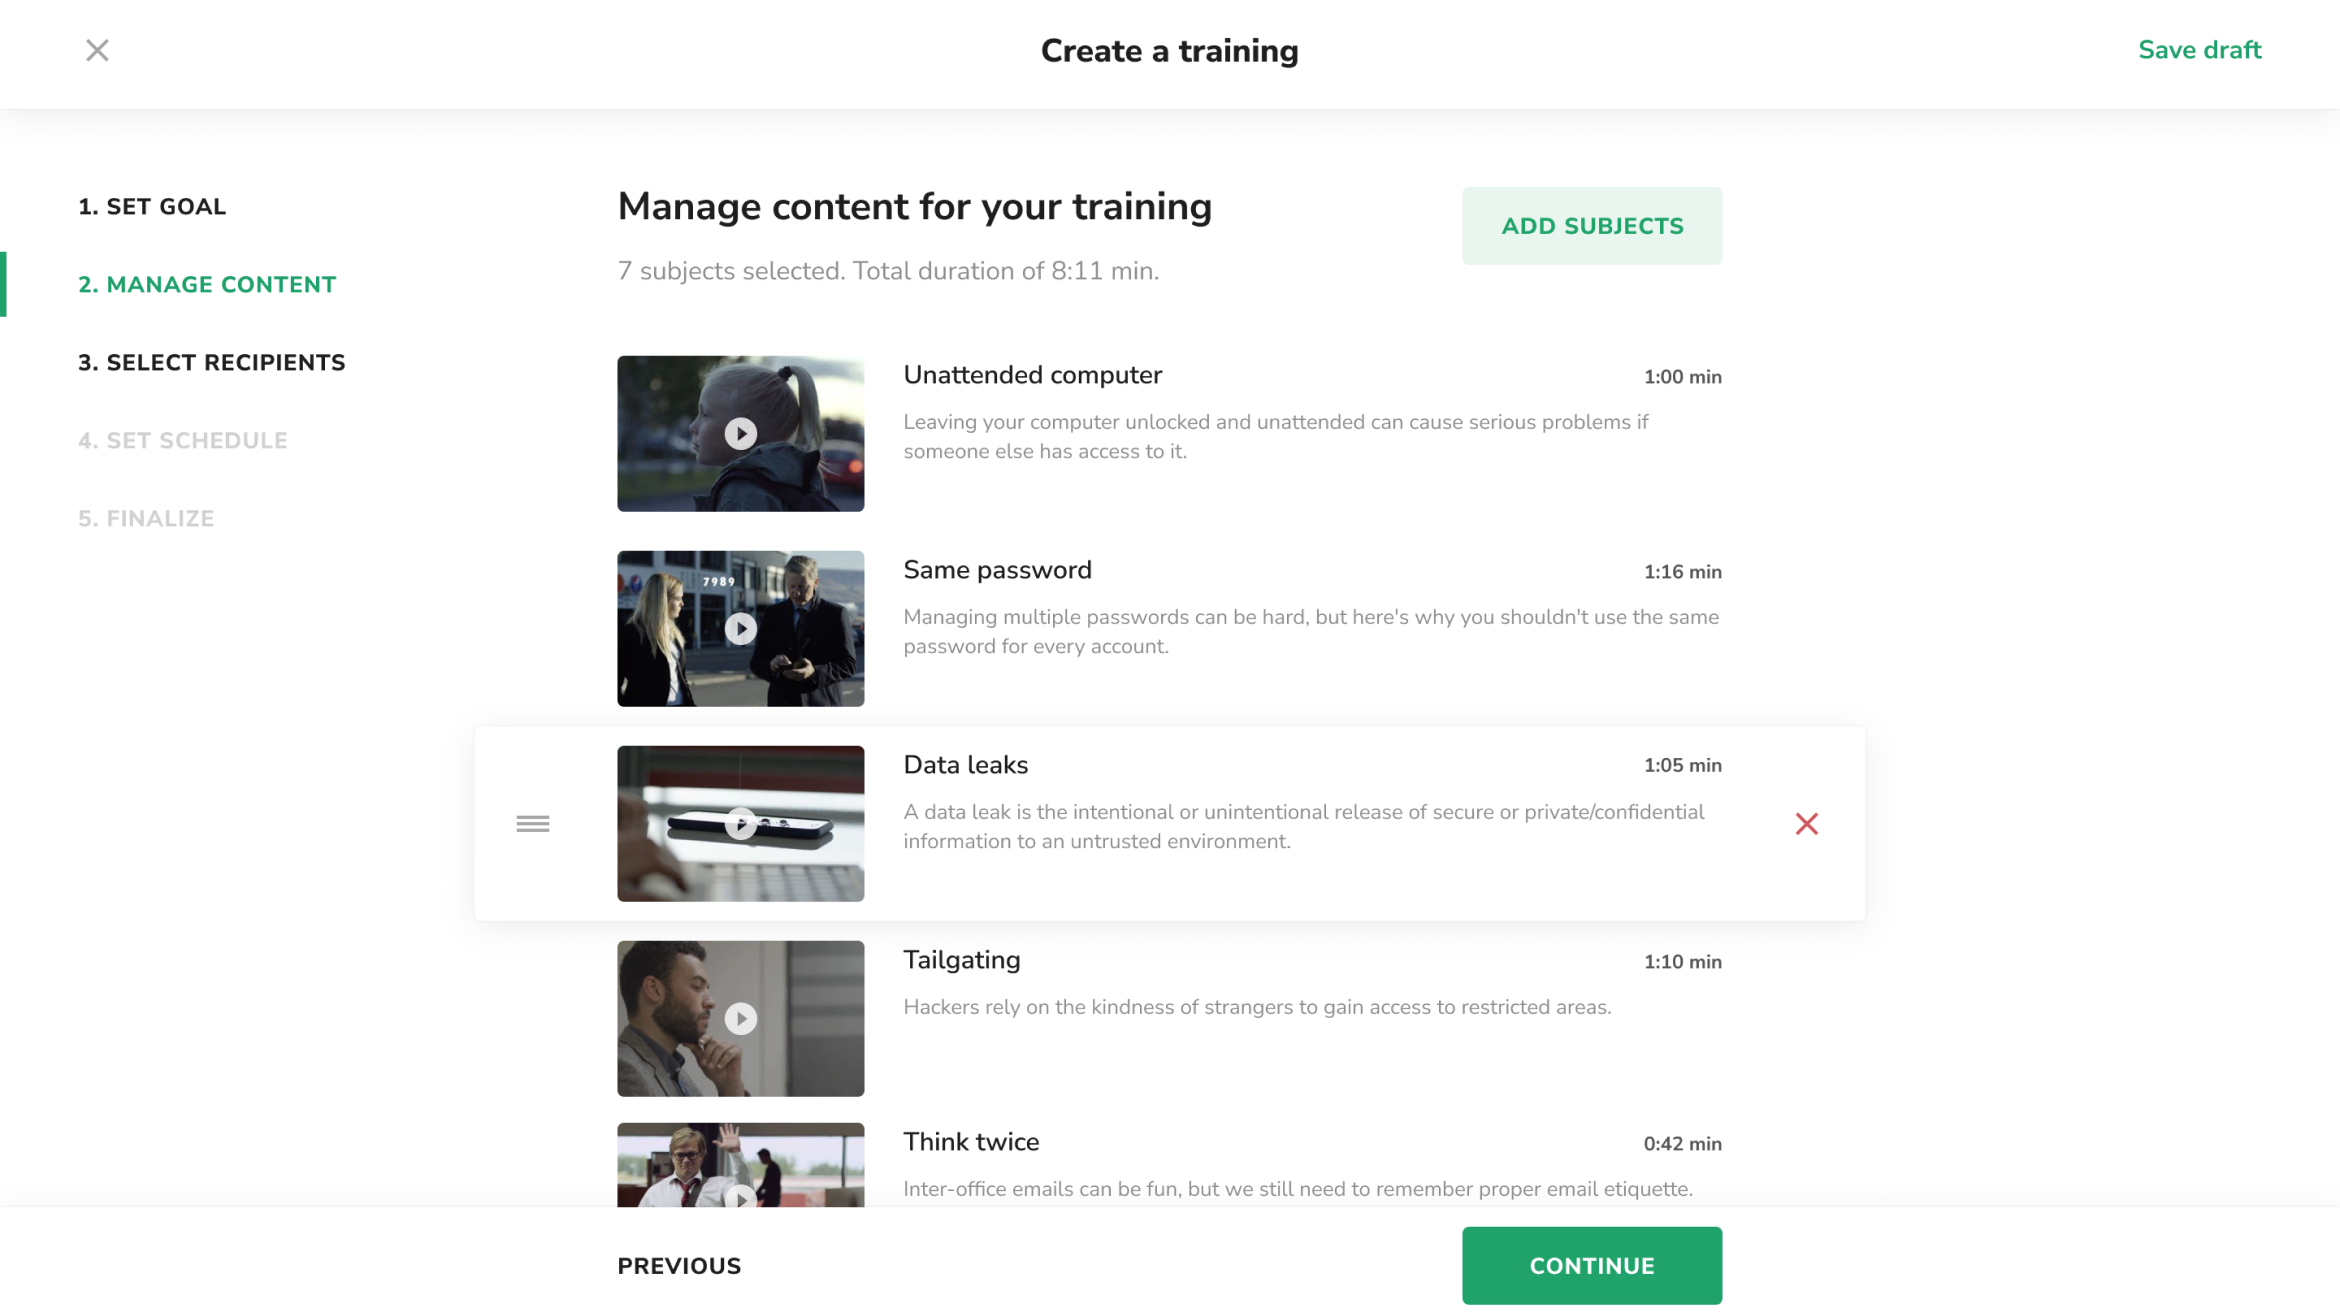The image size is (2340, 1316).
Task: Click Save draft link
Action: click(2199, 50)
